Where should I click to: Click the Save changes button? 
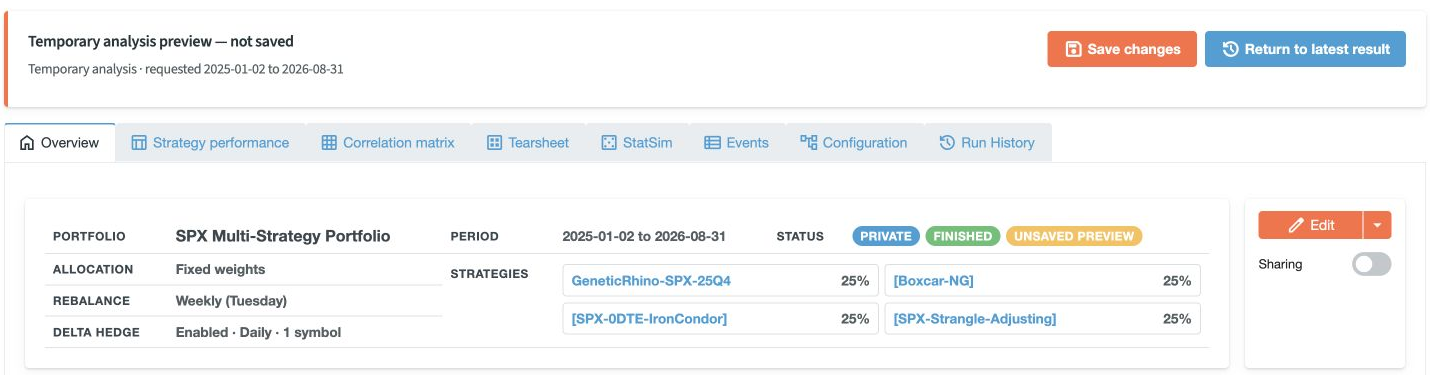tap(1122, 49)
